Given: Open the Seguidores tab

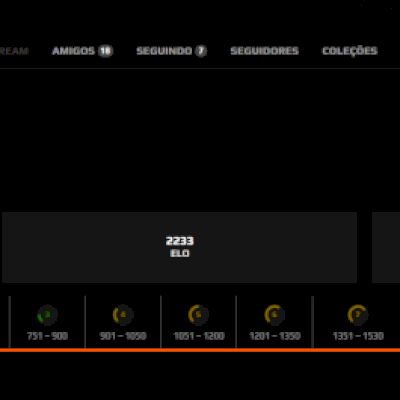Looking at the screenshot, I should coord(265,51).
